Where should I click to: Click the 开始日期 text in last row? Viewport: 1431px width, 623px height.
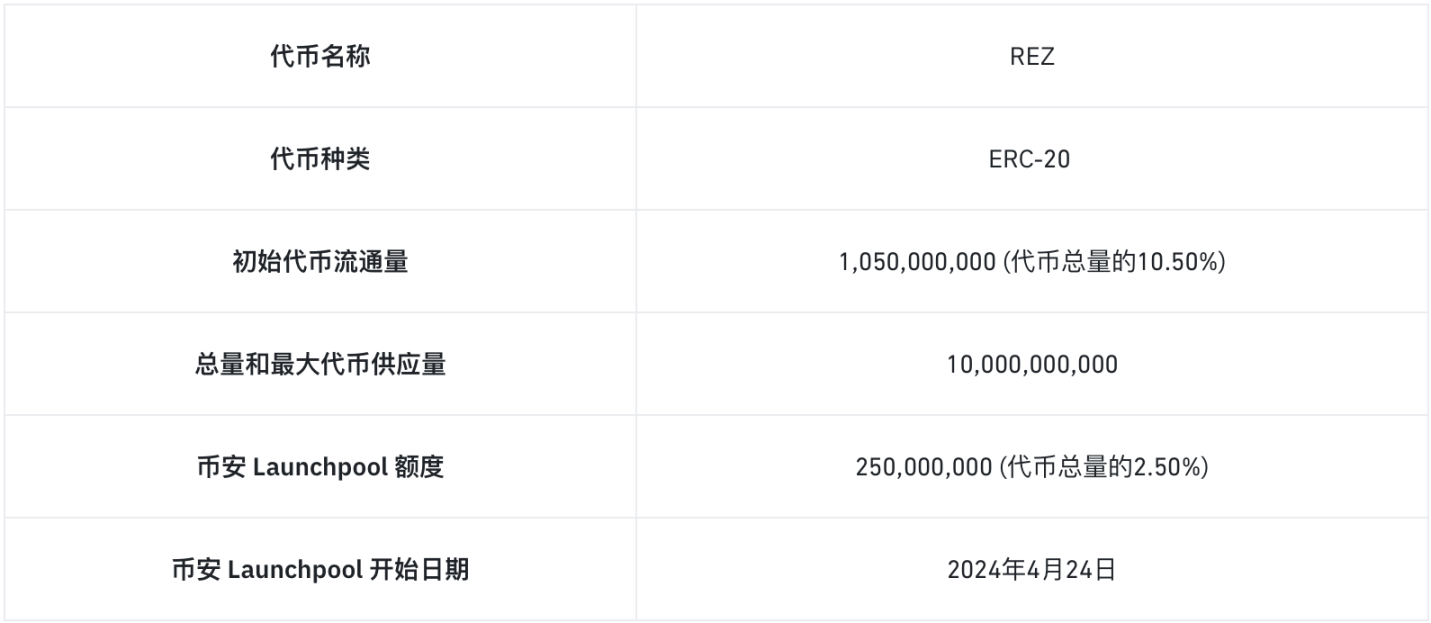point(420,570)
